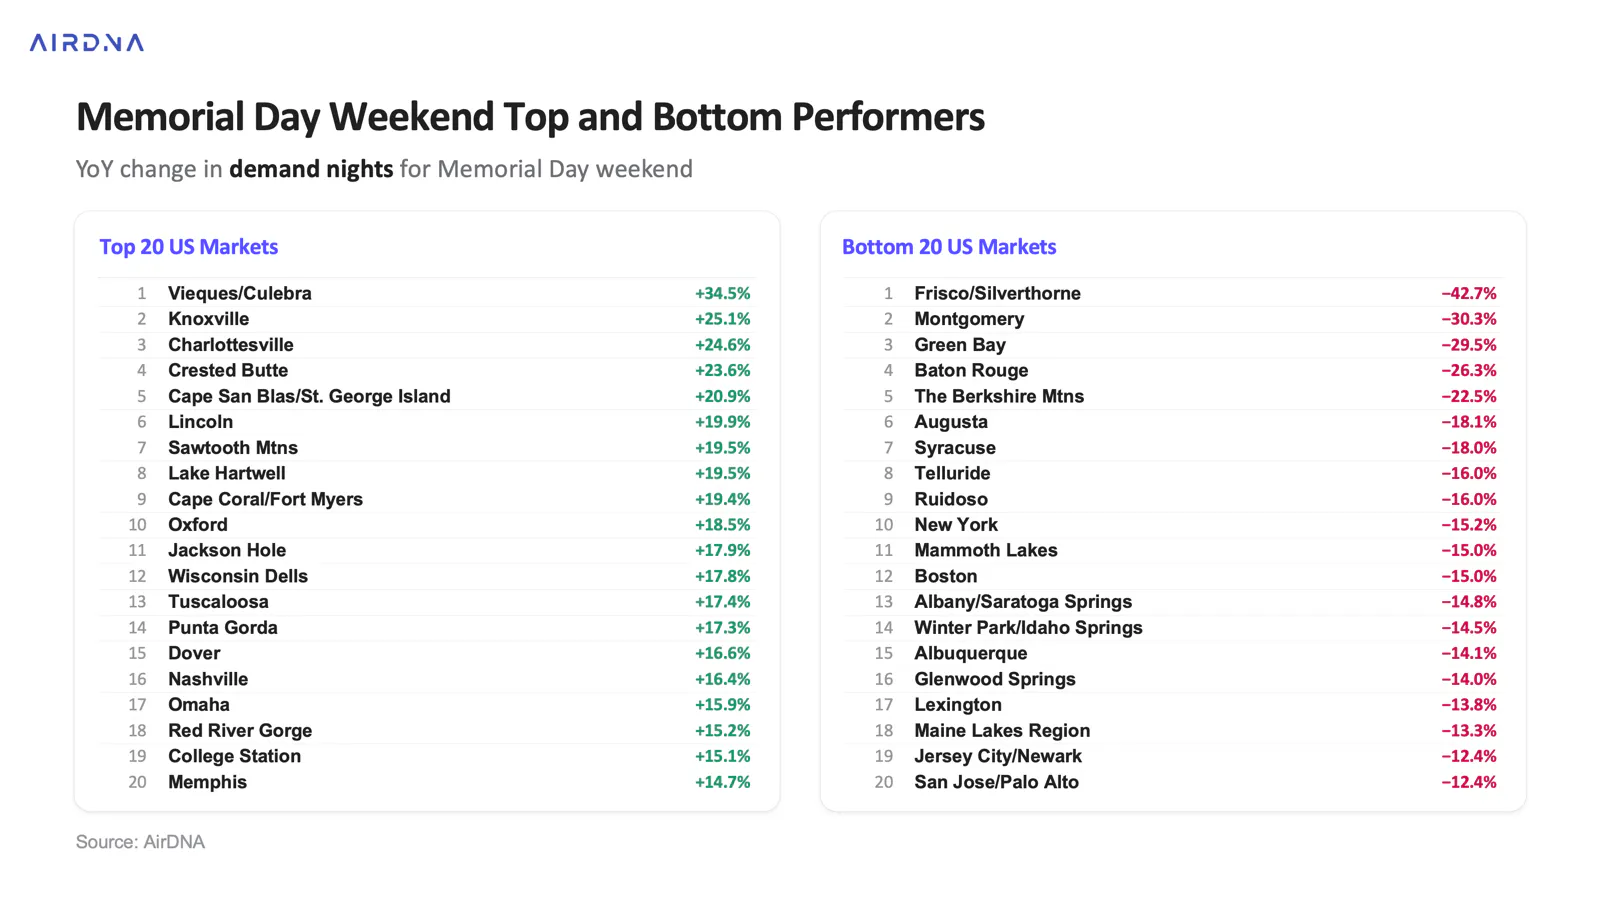Select Lake Hartwell market name
This screenshot has height=900, width=1600.
coord(227,473)
